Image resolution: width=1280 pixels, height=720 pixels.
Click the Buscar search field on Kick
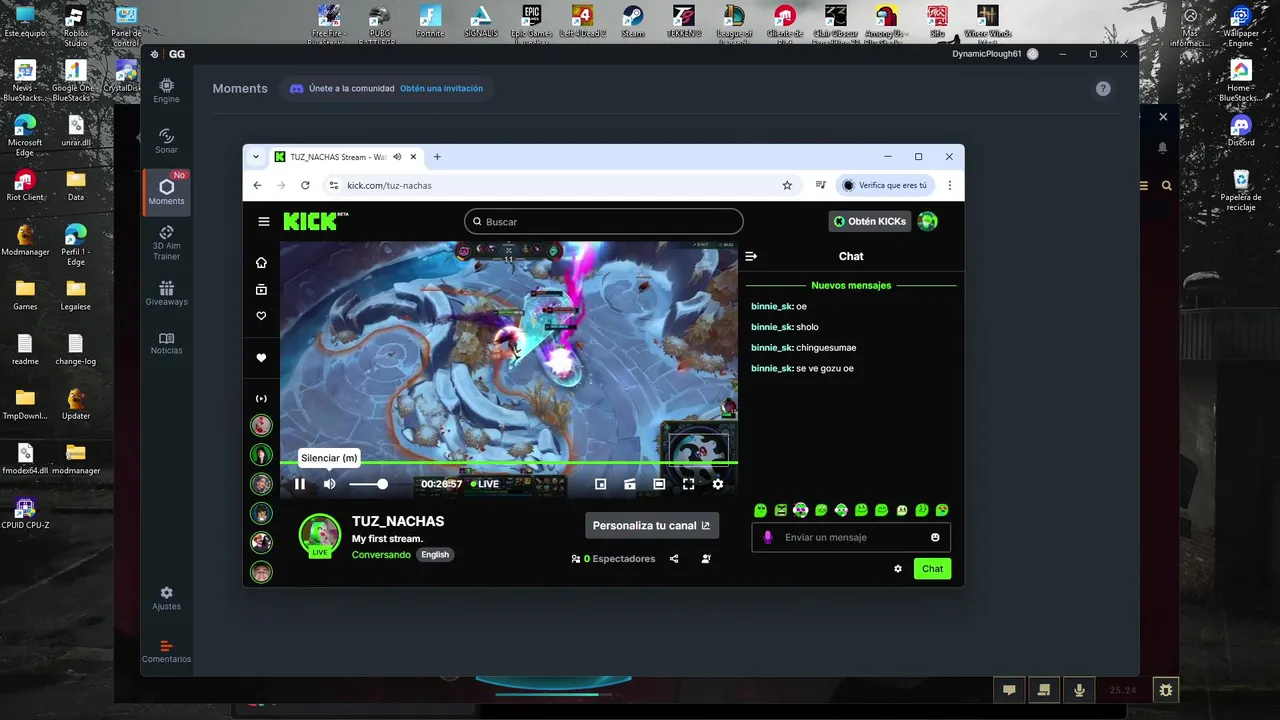pos(604,222)
